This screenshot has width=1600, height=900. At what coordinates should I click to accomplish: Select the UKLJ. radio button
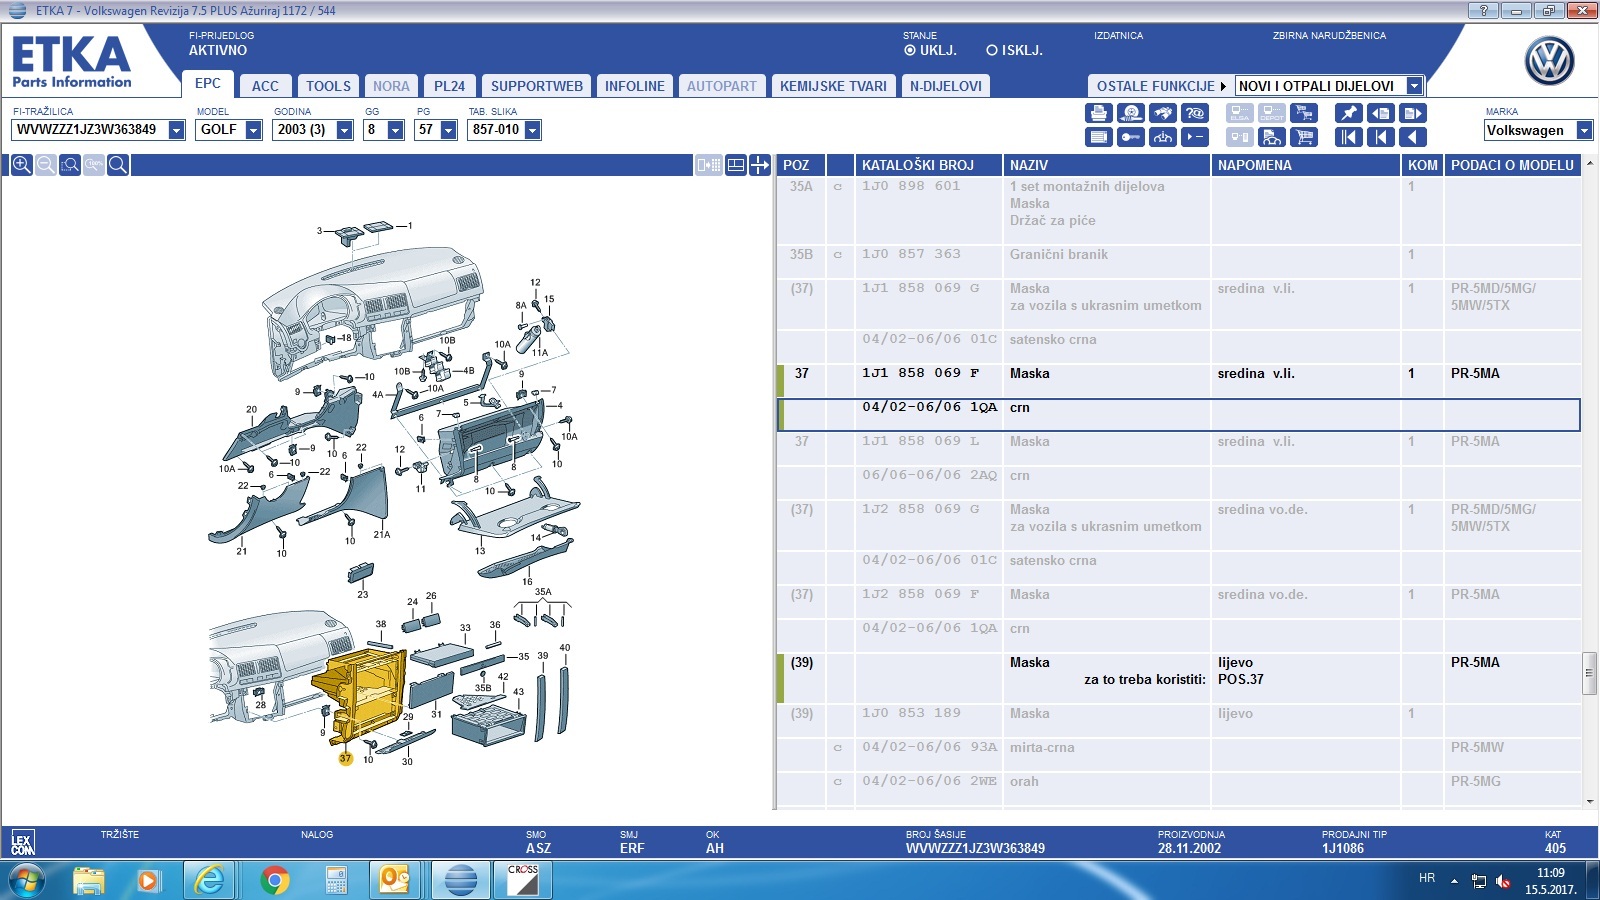point(910,50)
